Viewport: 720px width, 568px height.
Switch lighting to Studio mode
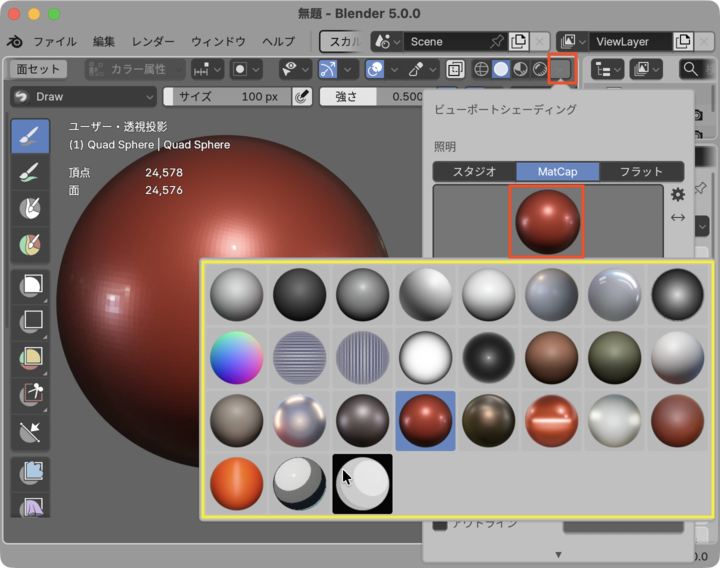tap(474, 171)
